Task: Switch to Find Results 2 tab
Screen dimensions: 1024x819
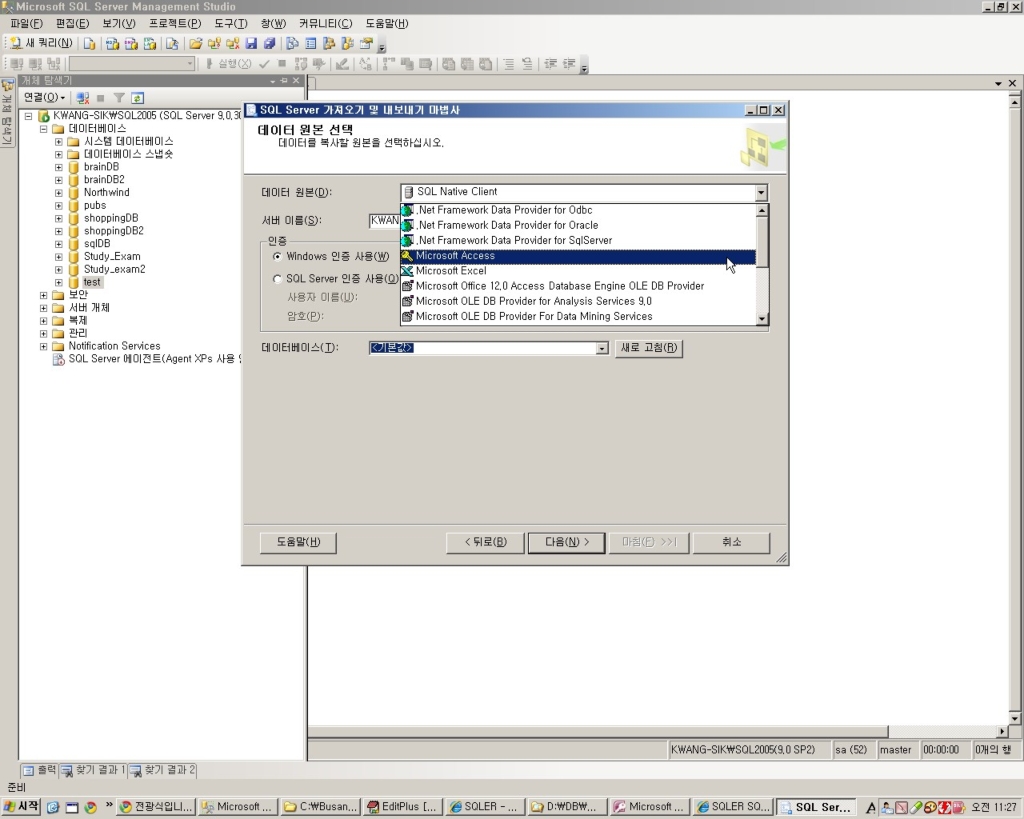Action: 163,771
